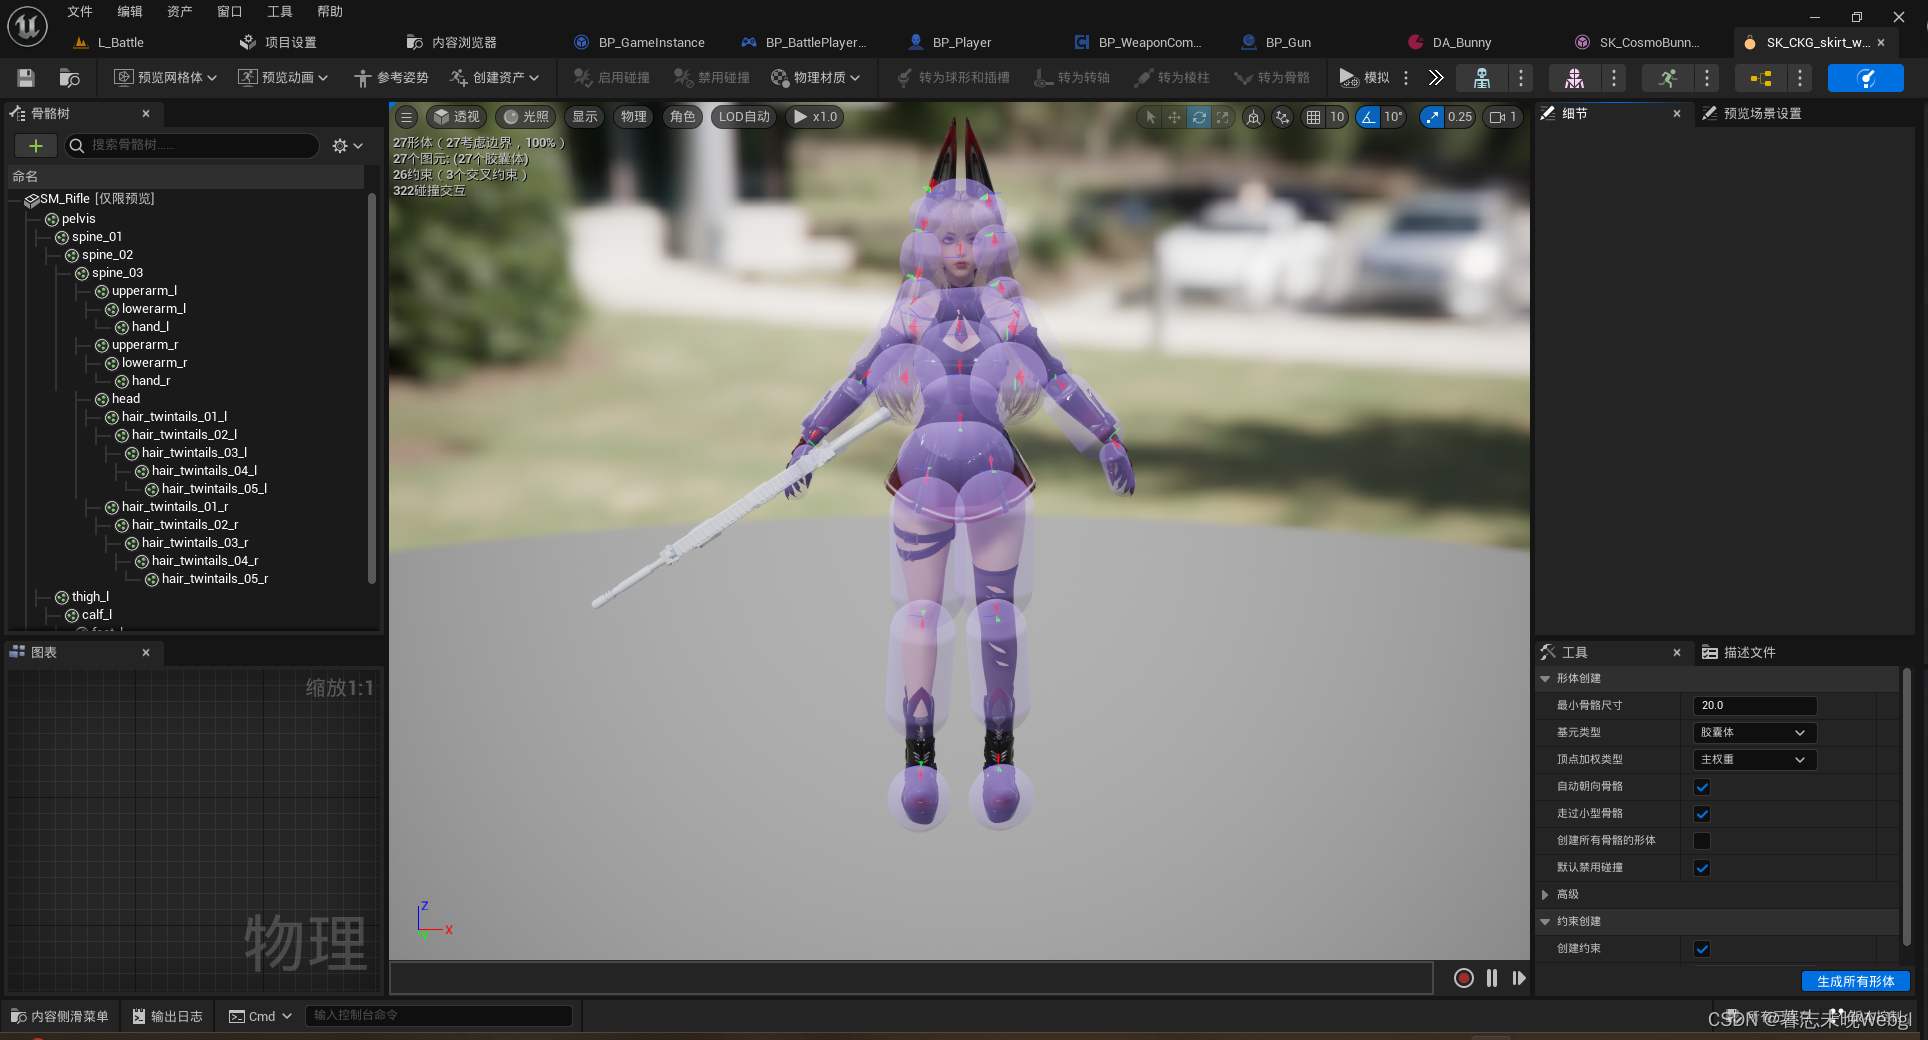
Task: Click the browse to asset icon
Action: (x=69, y=78)
